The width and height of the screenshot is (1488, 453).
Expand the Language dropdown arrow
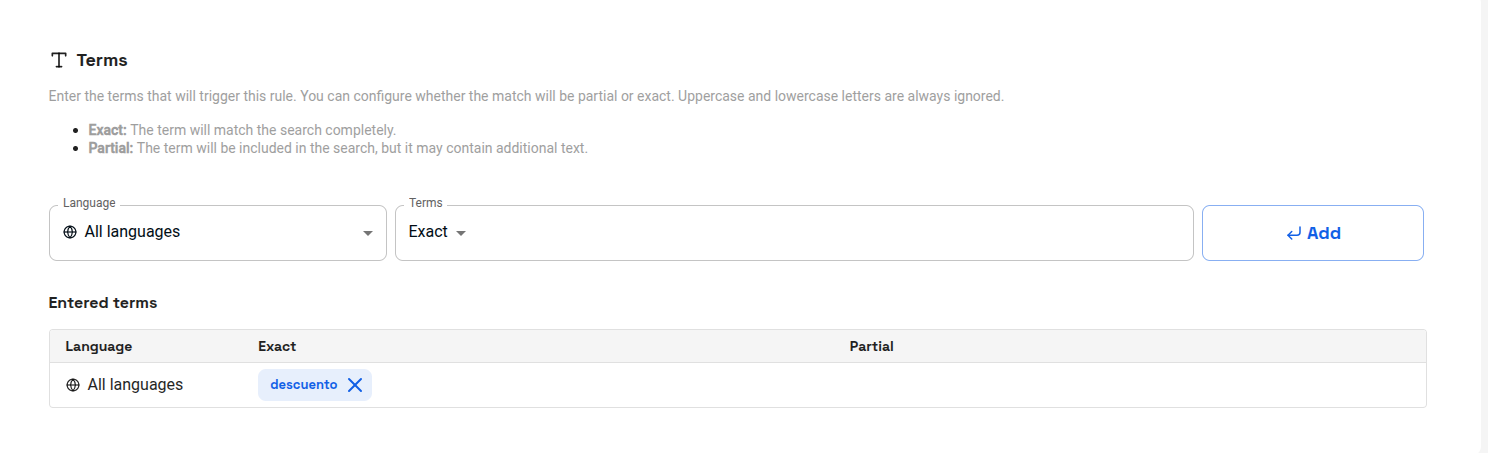point(368,233)
